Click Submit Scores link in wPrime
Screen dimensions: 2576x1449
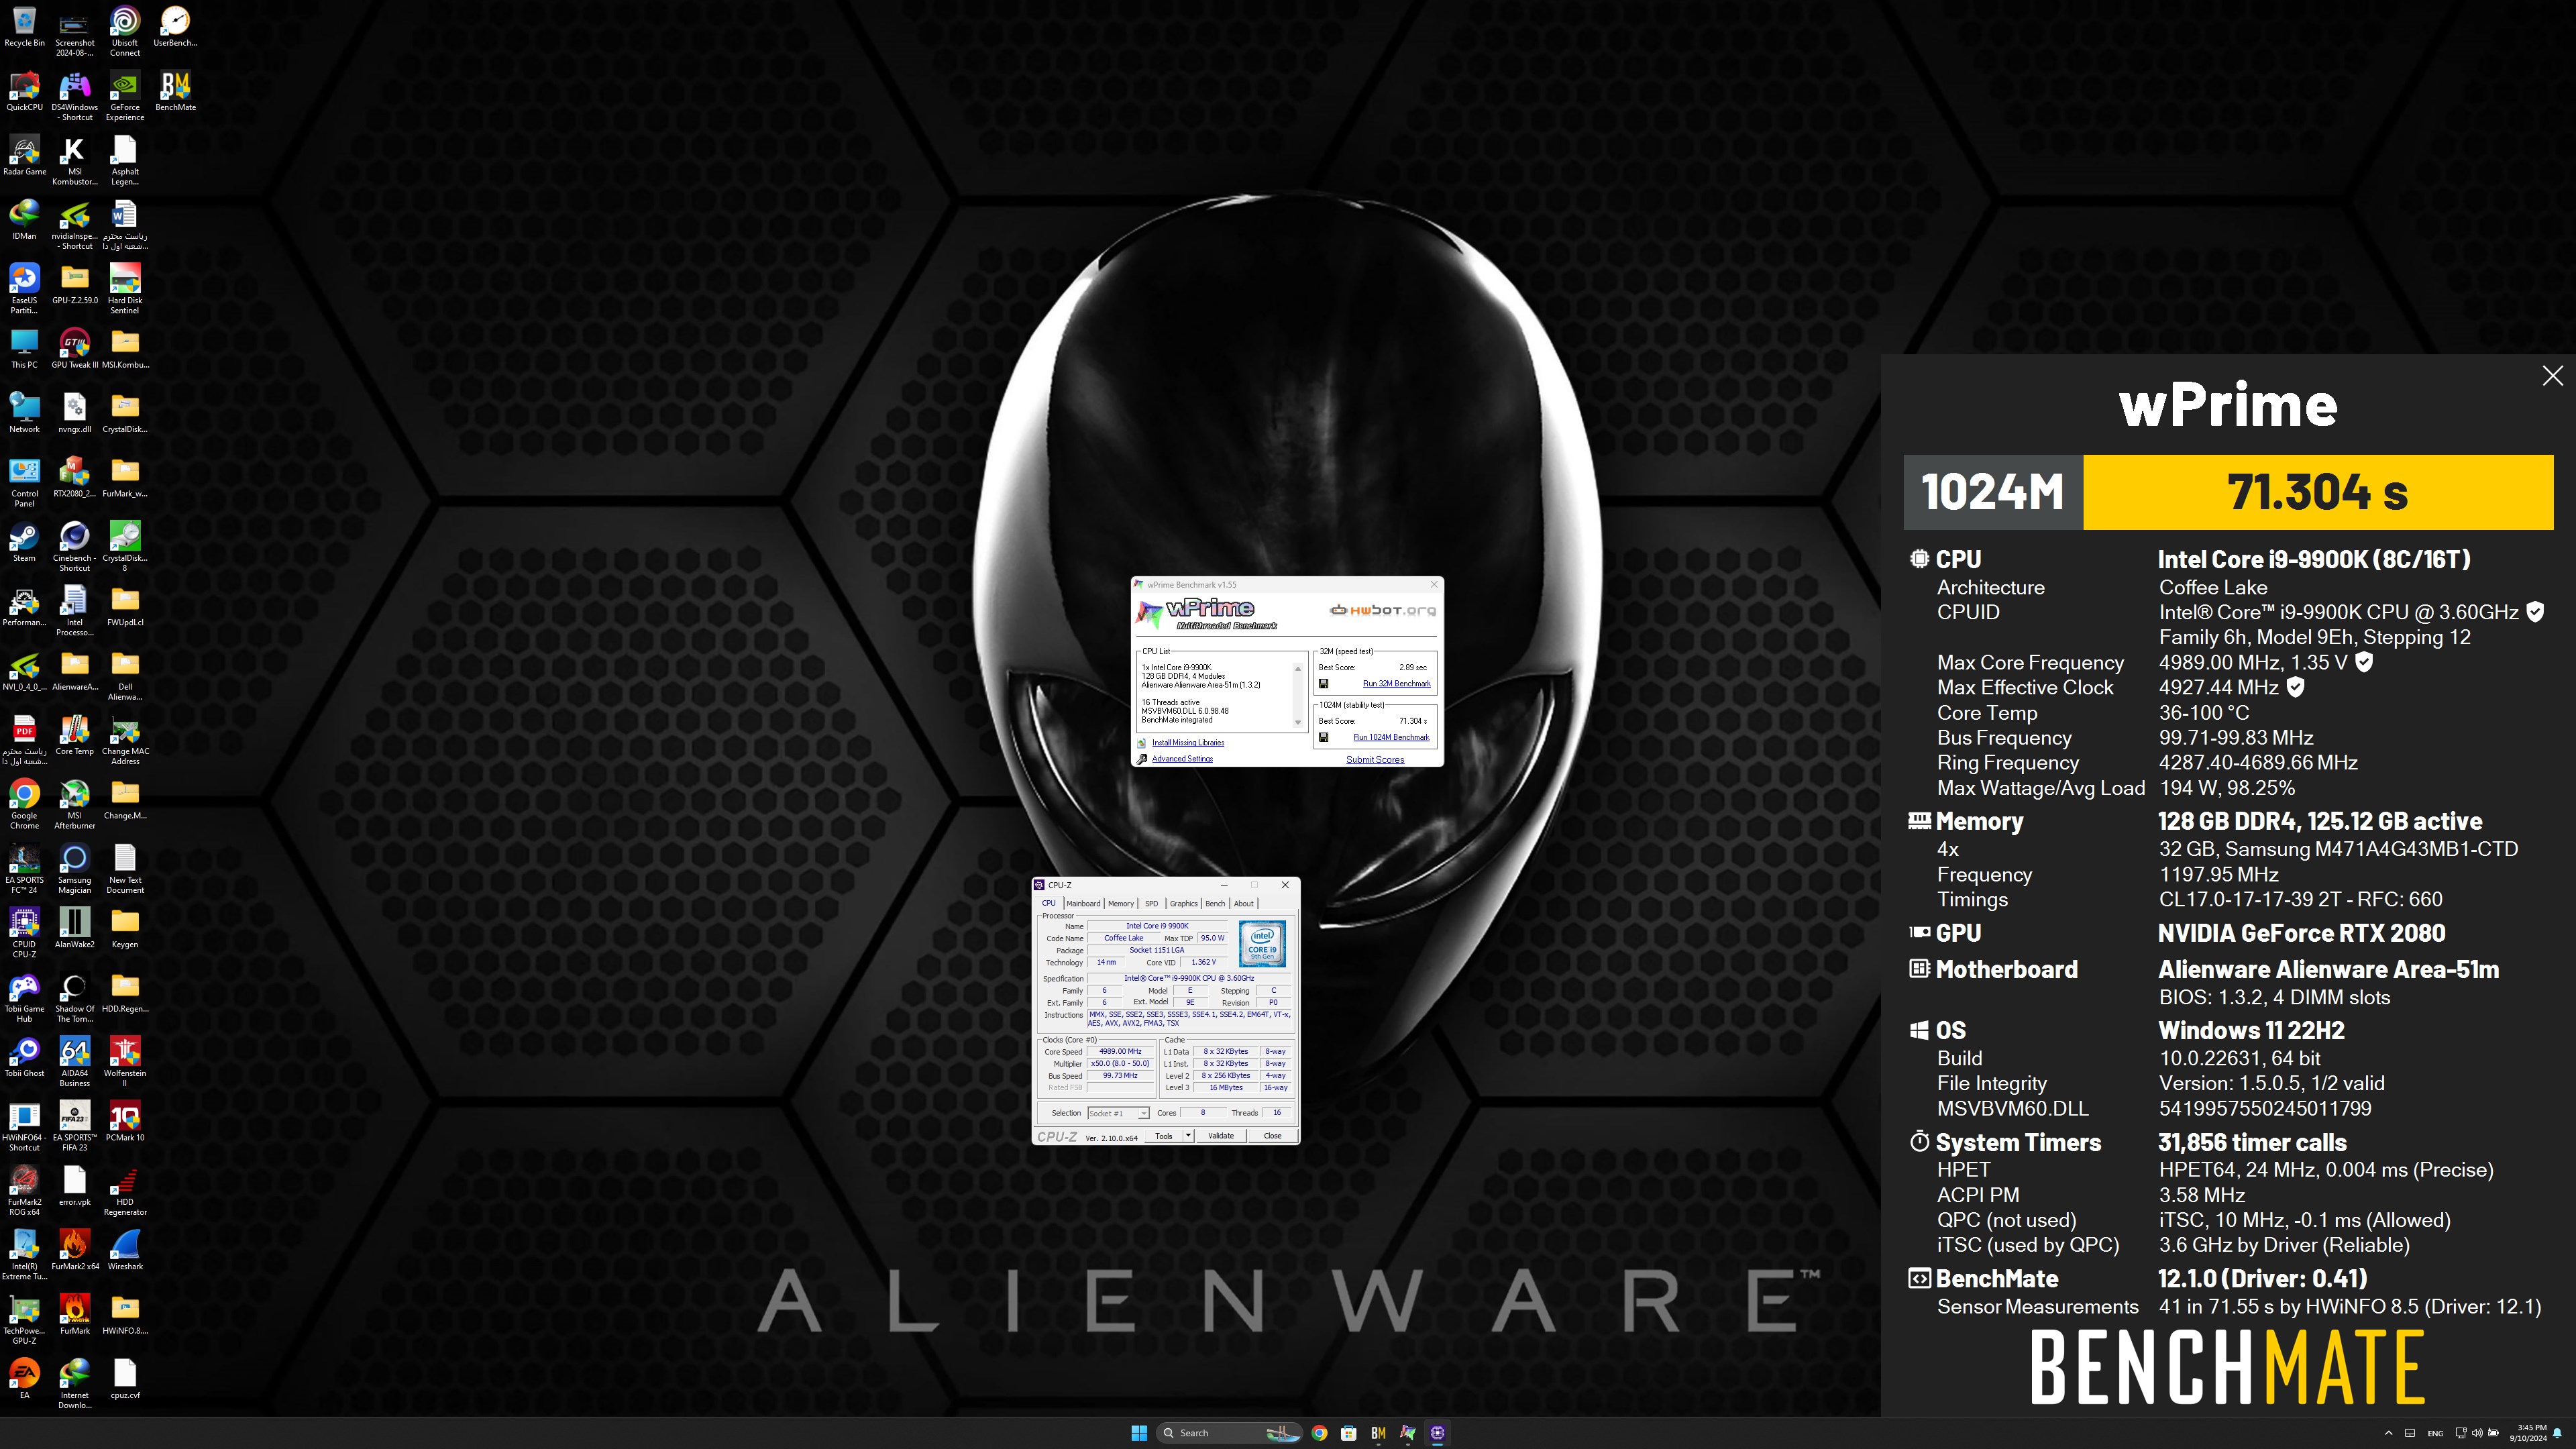coord(1375,760)
